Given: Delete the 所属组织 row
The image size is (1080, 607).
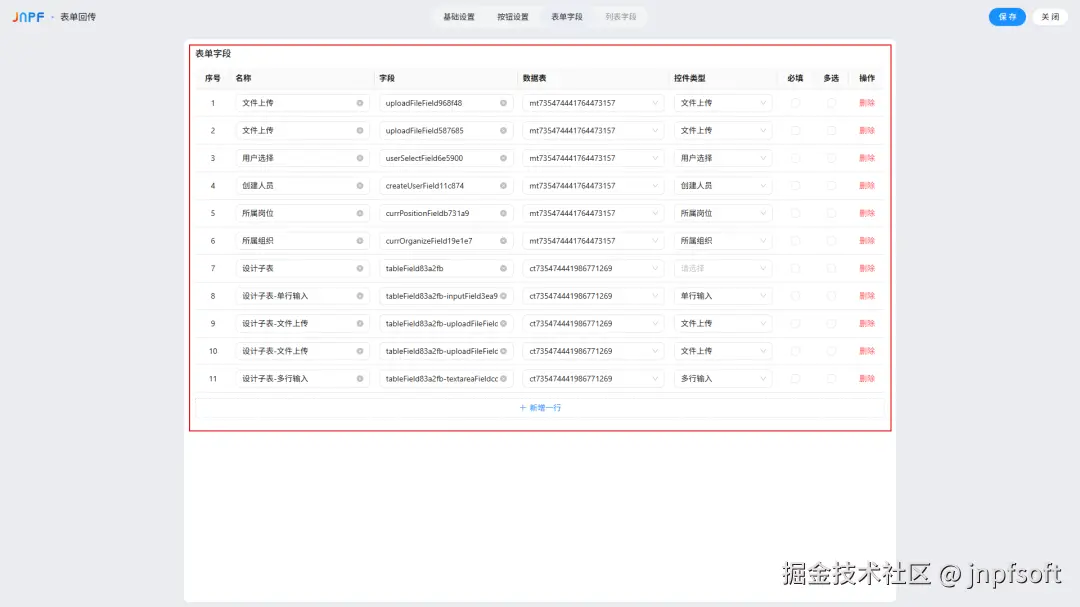Looking at the screenshot, I should [x=866, y=241].
